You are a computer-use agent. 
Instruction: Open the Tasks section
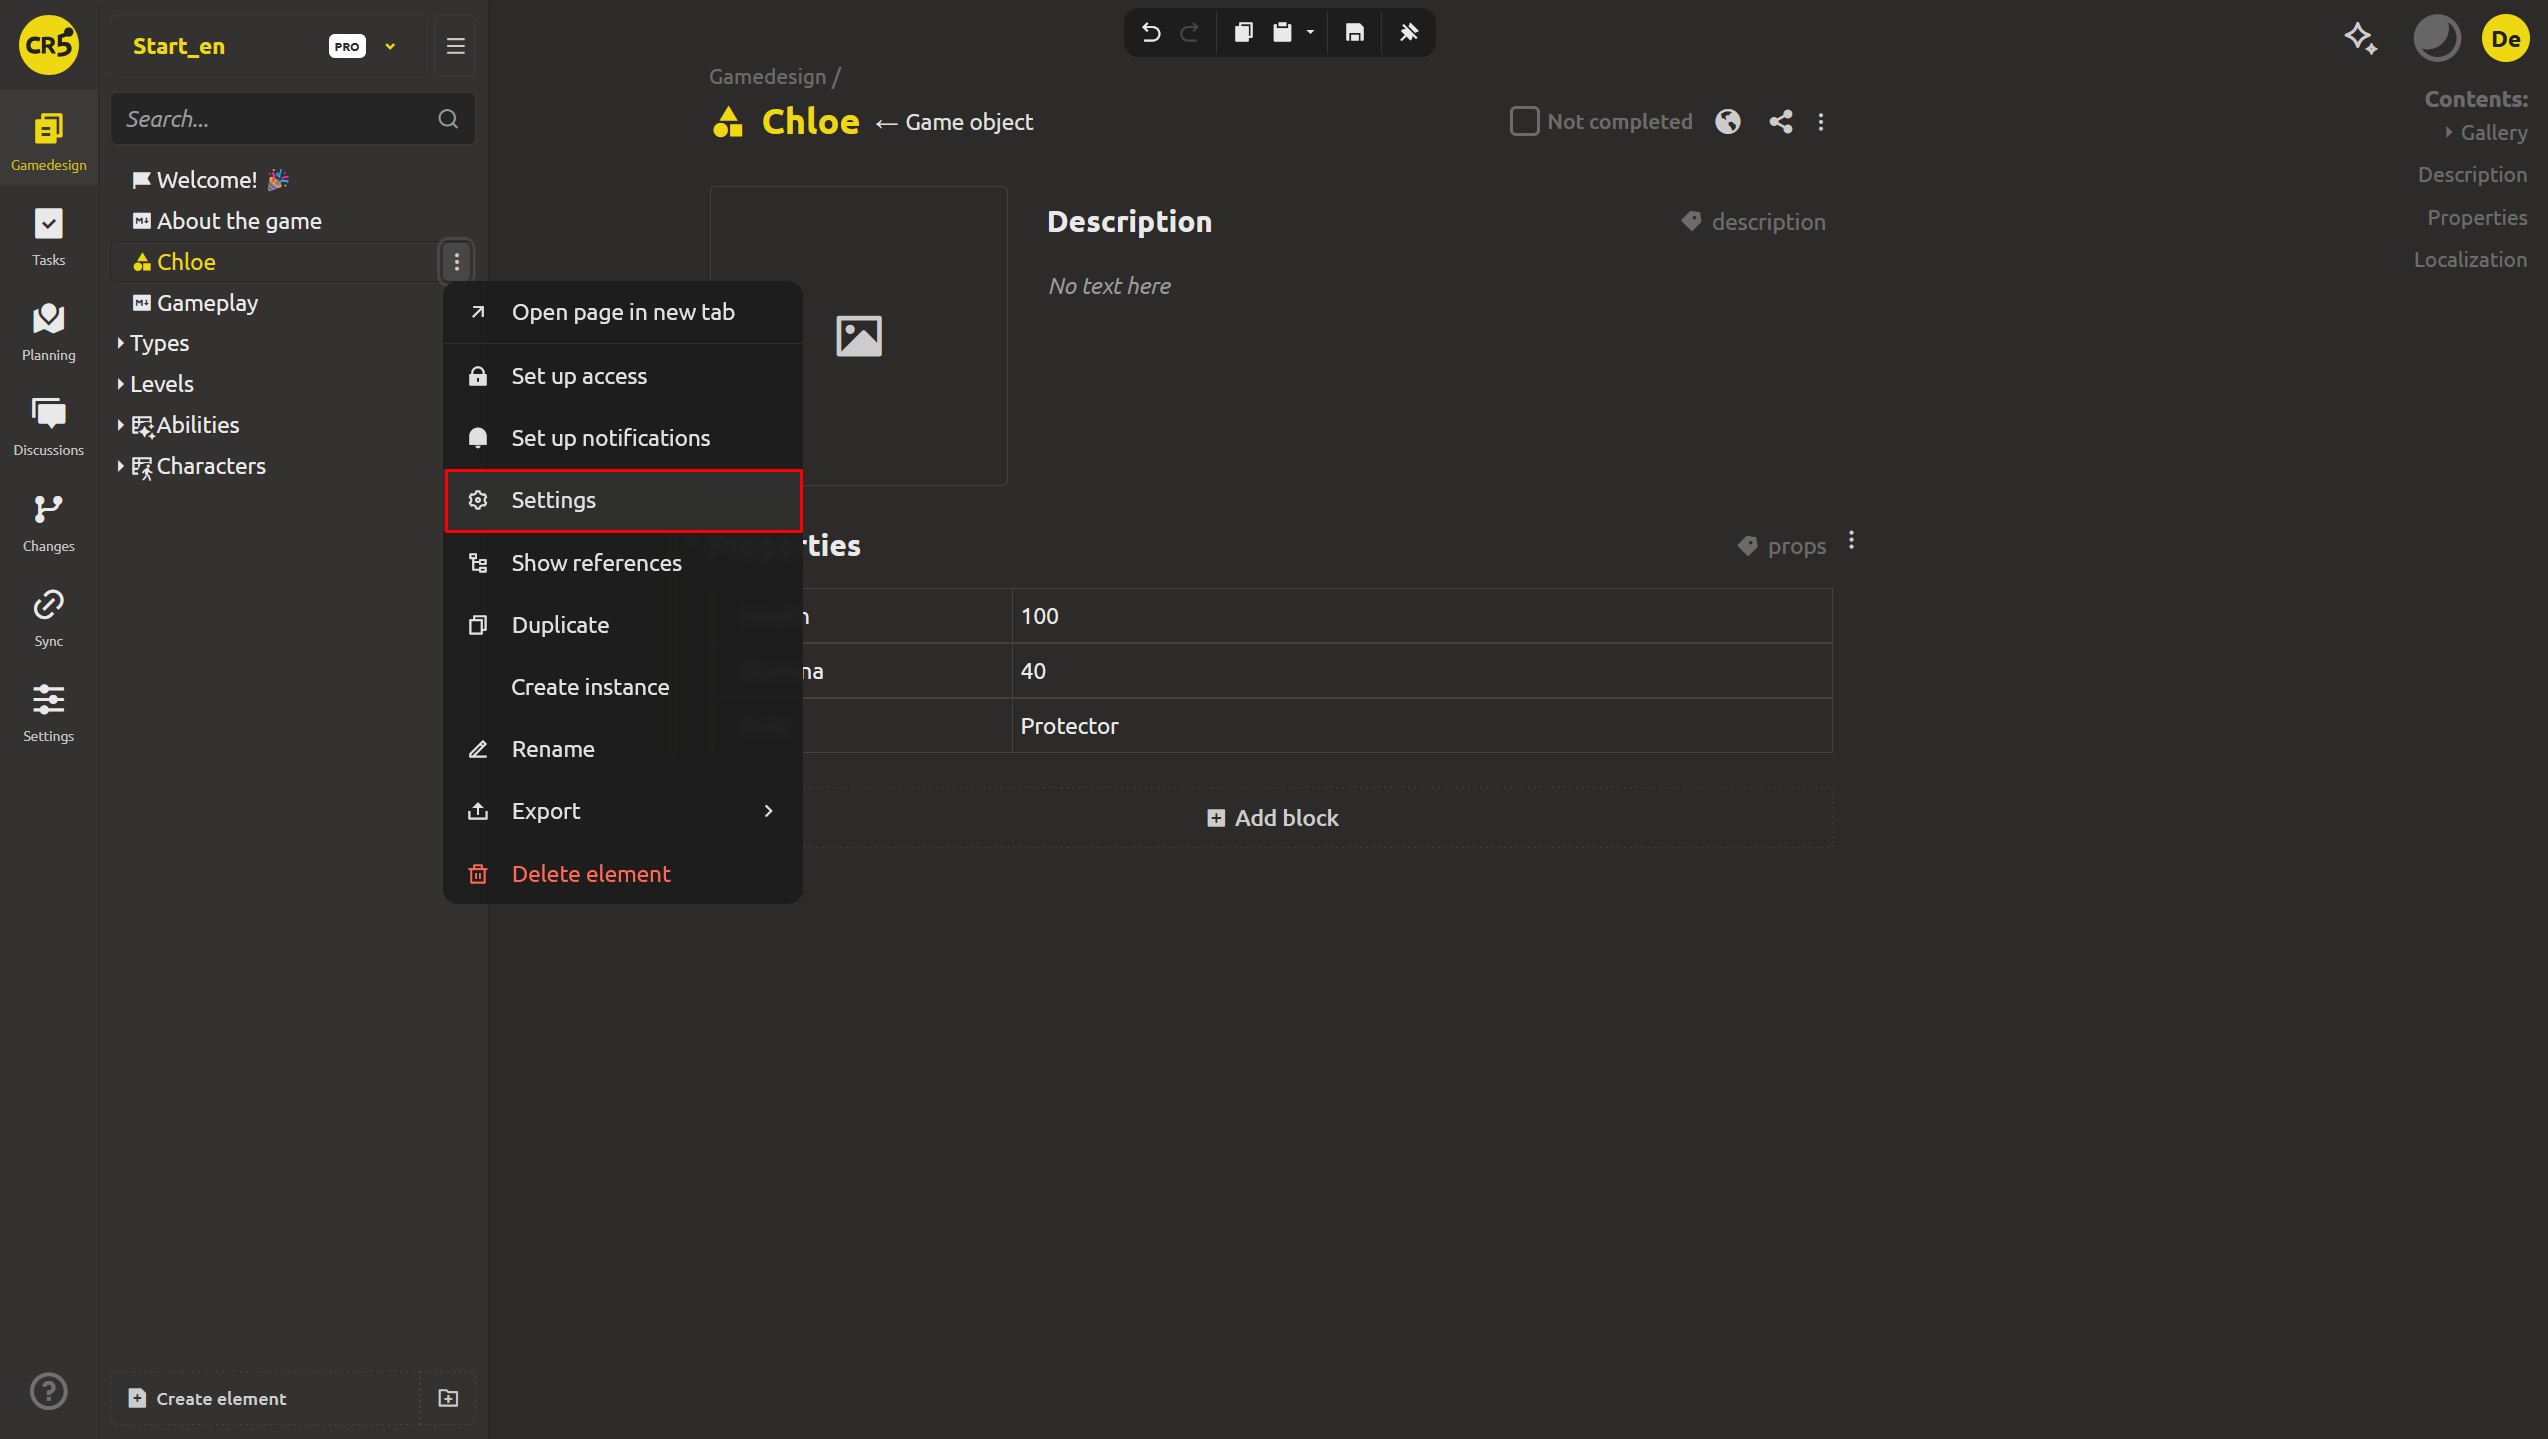(x=48, y=237)
